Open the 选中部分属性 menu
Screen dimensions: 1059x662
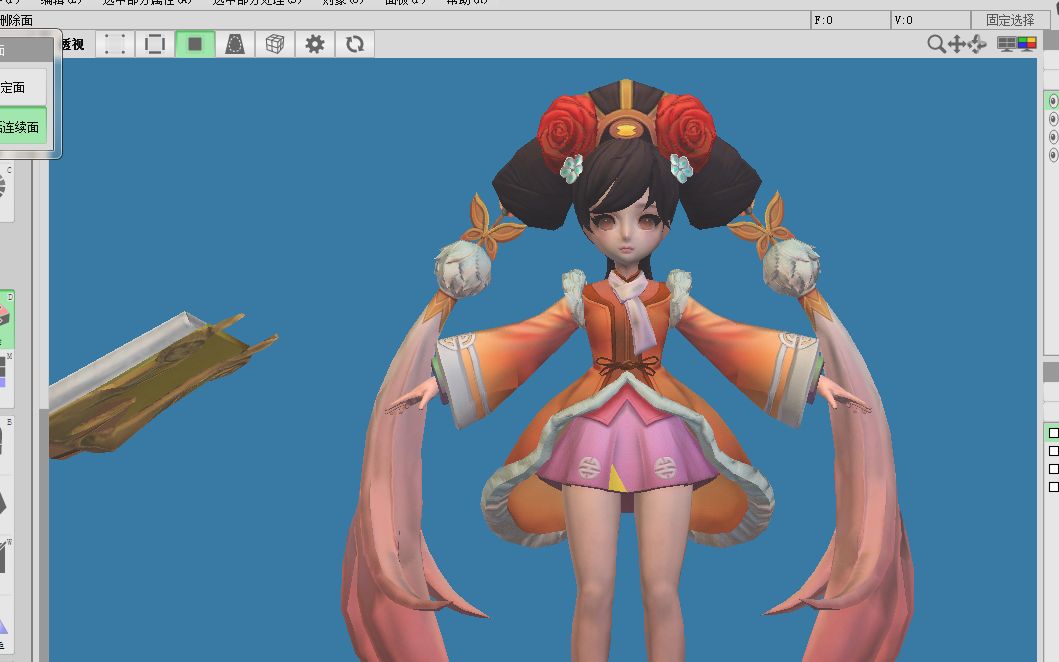tap(147, 2)
